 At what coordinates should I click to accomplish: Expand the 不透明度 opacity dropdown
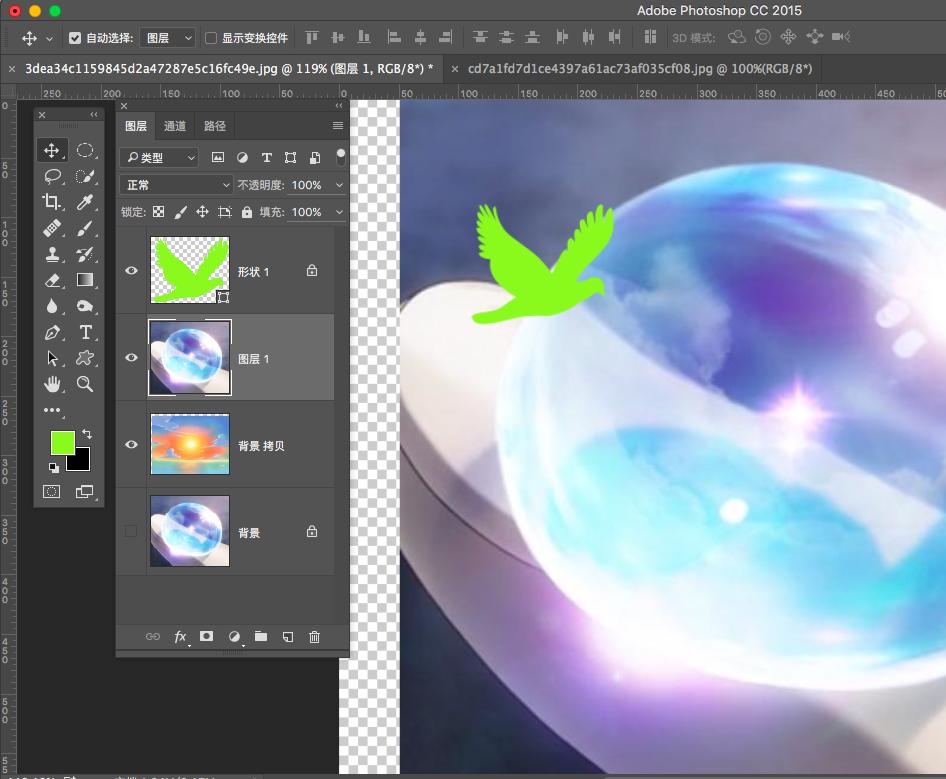coord(340,185)
